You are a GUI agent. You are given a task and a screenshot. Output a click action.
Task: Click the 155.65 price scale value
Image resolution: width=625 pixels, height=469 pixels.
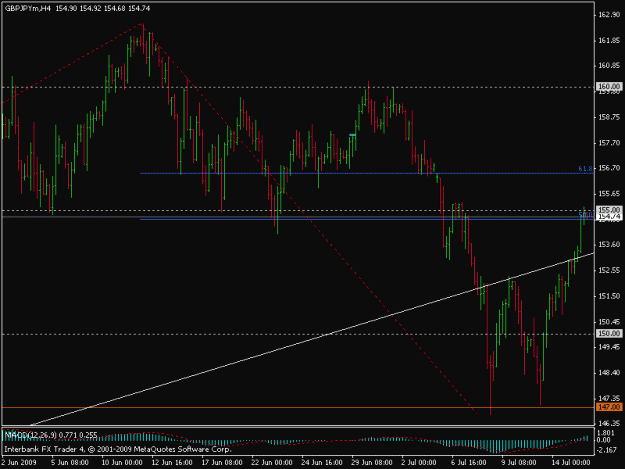[x=609, y=194]
